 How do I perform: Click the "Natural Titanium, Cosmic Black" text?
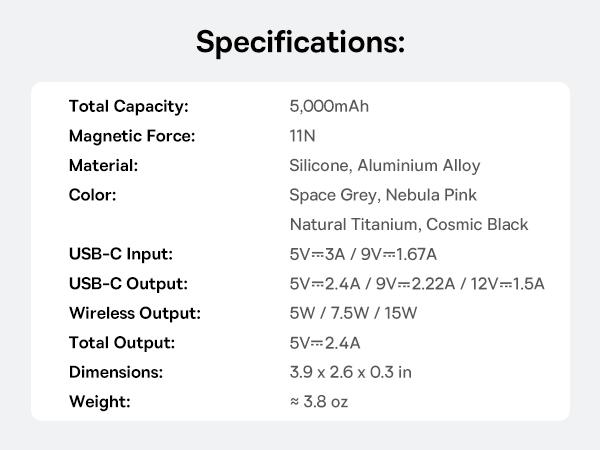point(408,225)
